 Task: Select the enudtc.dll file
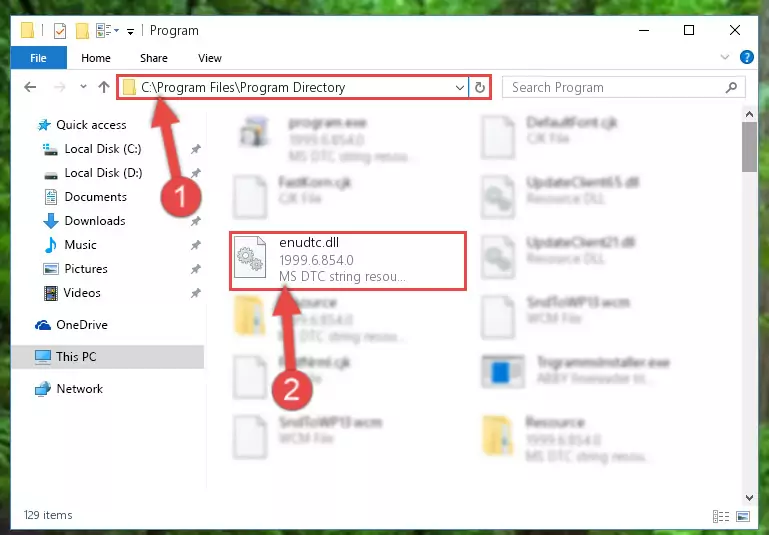tap(348, 261)
